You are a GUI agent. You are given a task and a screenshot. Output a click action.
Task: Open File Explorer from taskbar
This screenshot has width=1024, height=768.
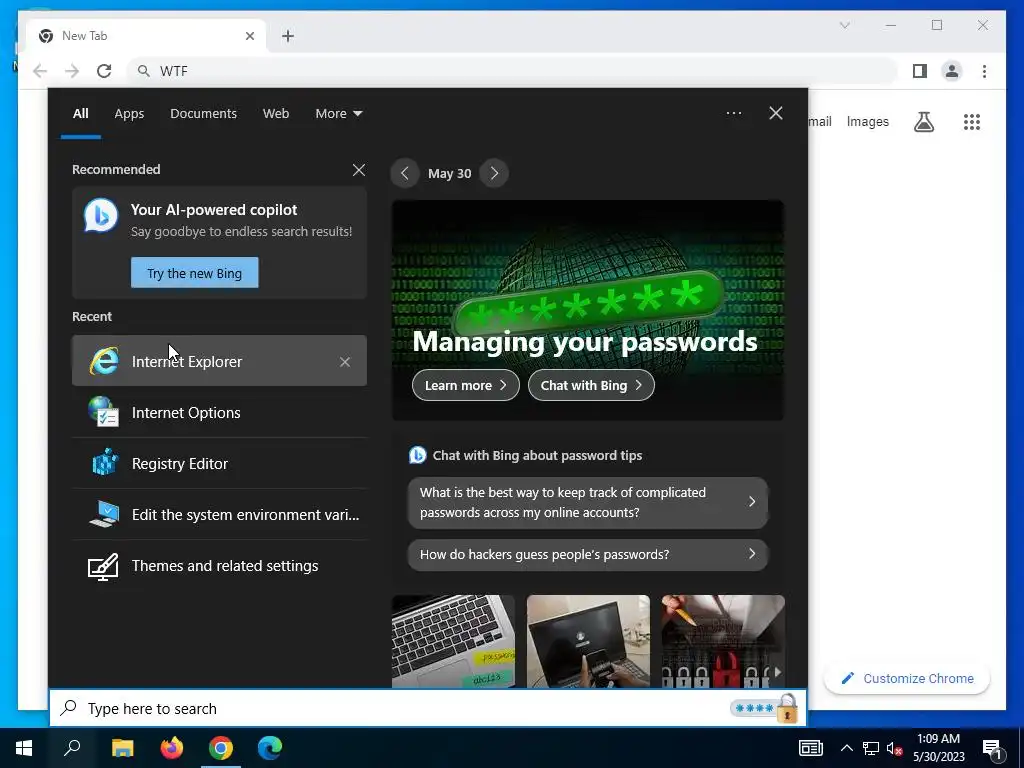[x=122, y=748]
